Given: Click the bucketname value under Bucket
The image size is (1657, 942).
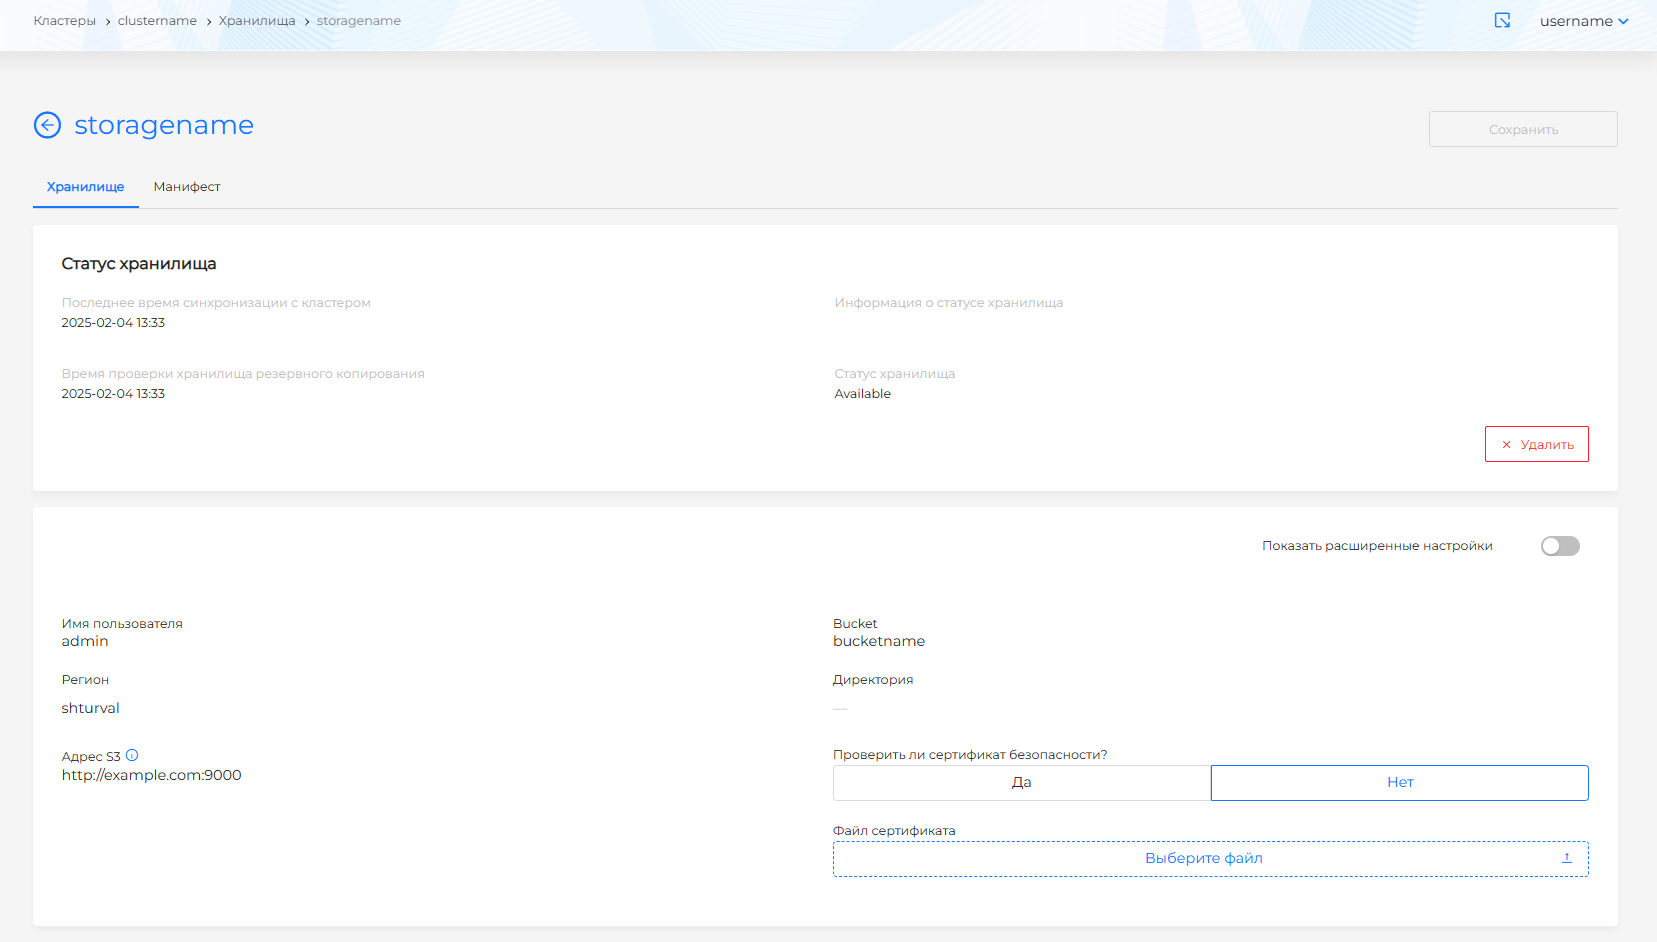Looking at the screenshot, I should [x=879, y=641].
